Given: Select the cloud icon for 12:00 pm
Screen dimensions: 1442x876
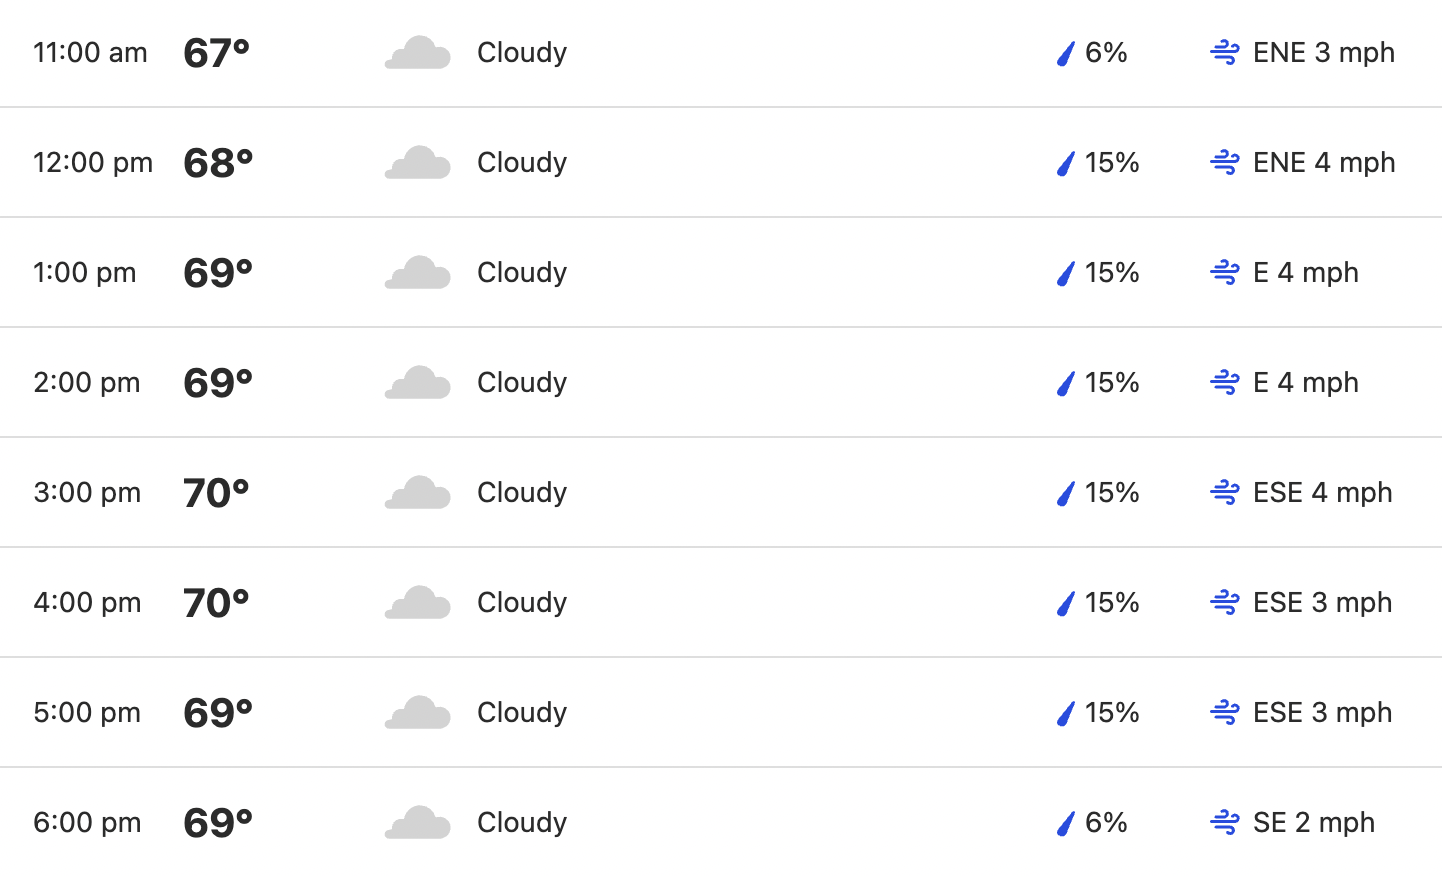Looking at the screenshot, I should [x=418, y=163].
